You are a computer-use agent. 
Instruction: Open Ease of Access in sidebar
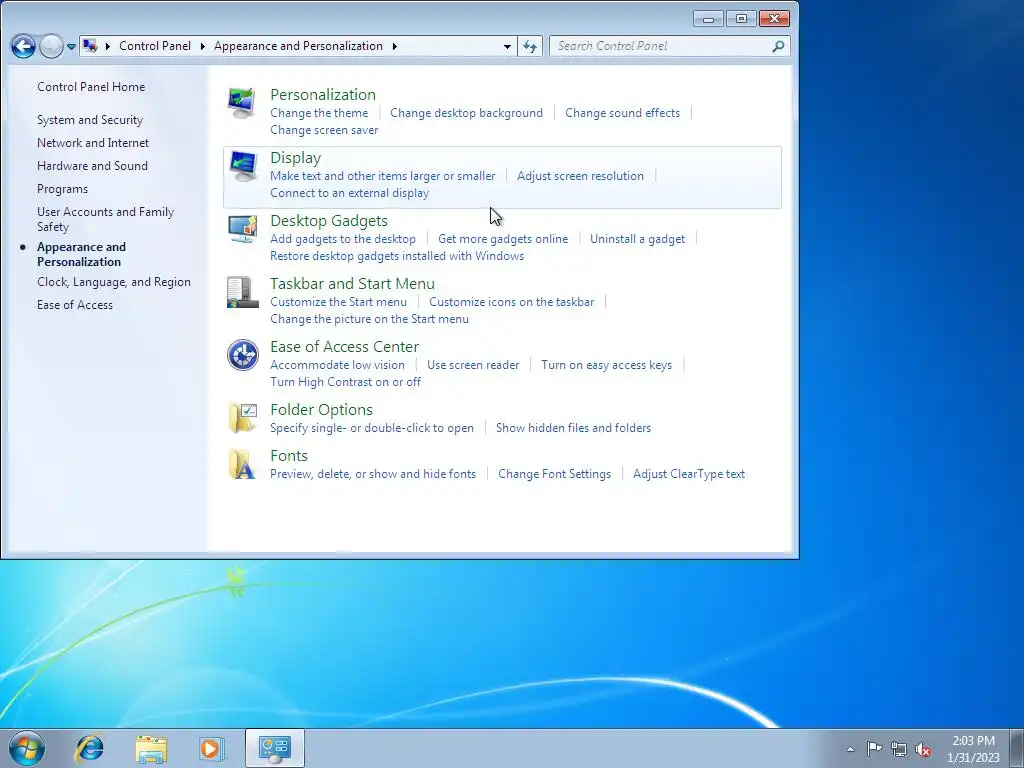74,305
